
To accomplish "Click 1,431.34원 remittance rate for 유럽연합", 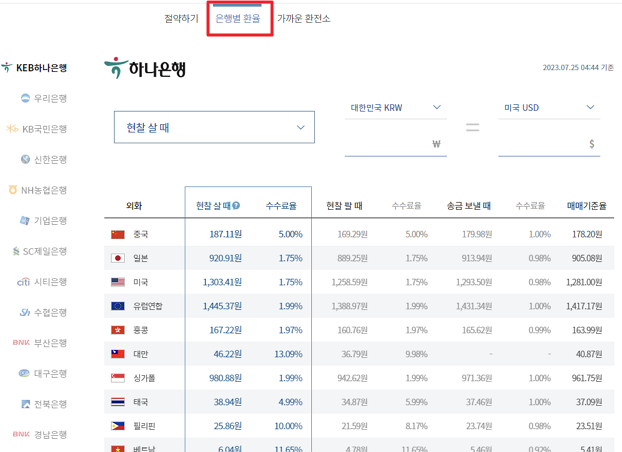I will (474, 306).
